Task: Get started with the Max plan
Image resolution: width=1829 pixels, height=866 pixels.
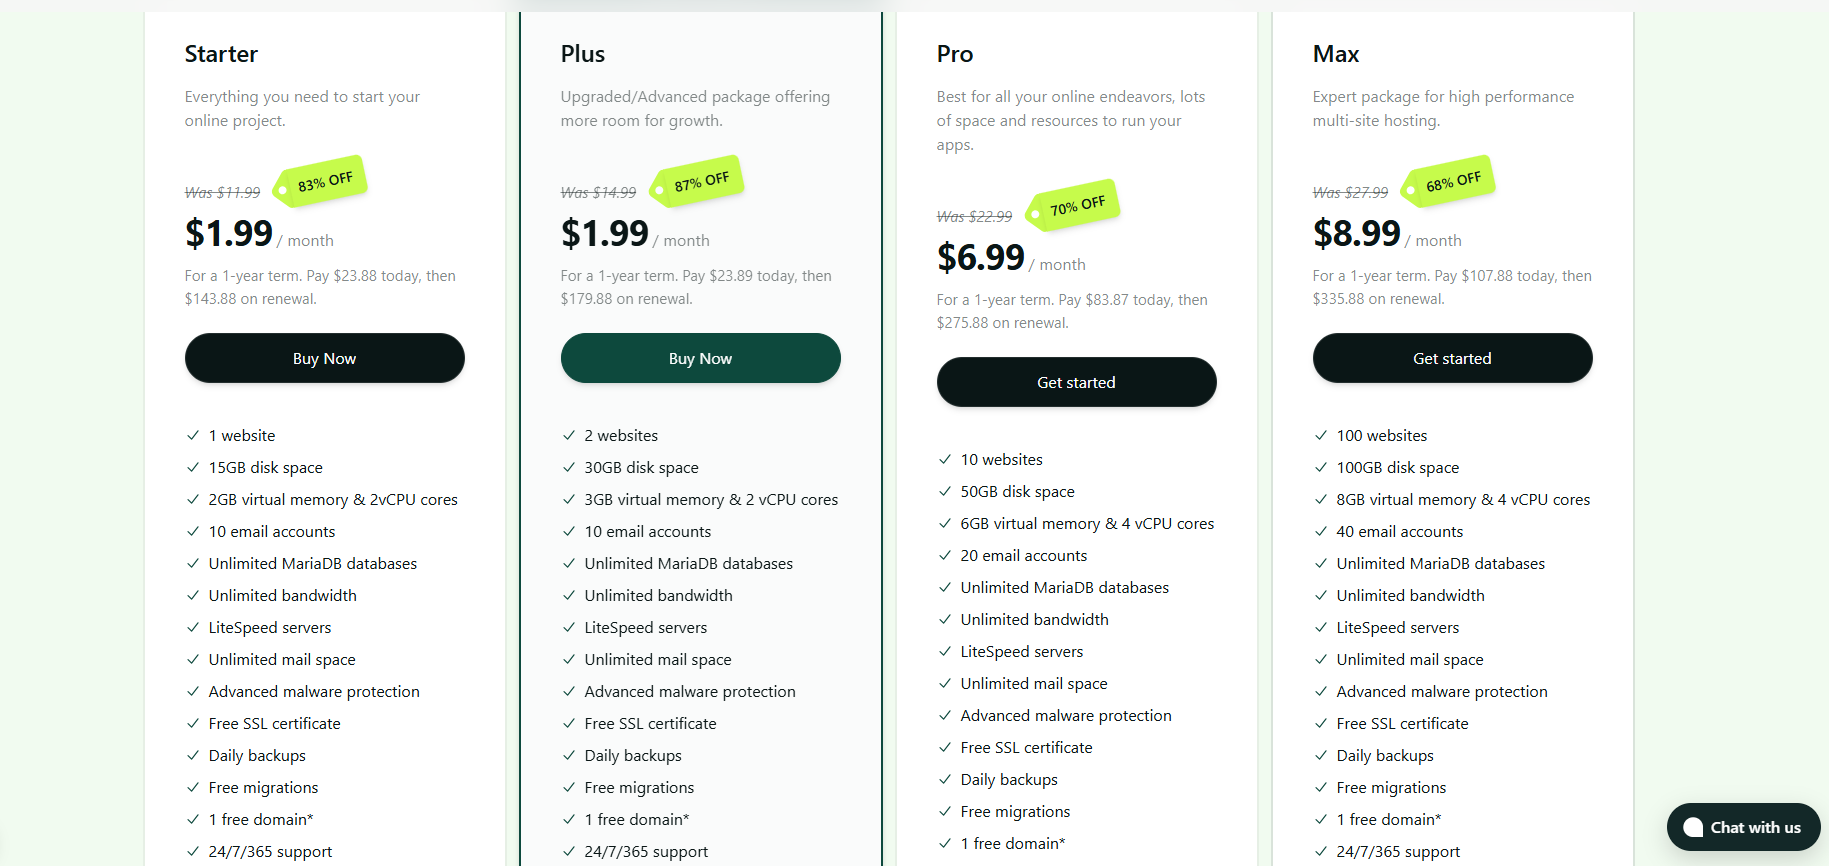Action: (1452, 358)
